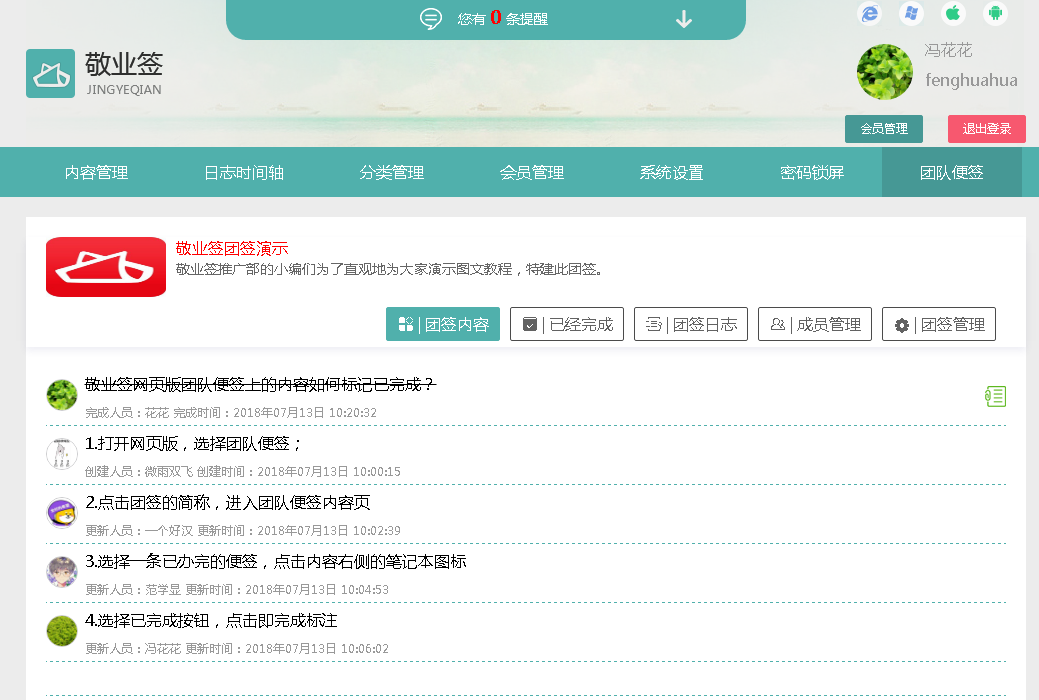Click the 敬业签 logo icon
The width and height of the screenshot is (1039, 700).
point(50,74)
